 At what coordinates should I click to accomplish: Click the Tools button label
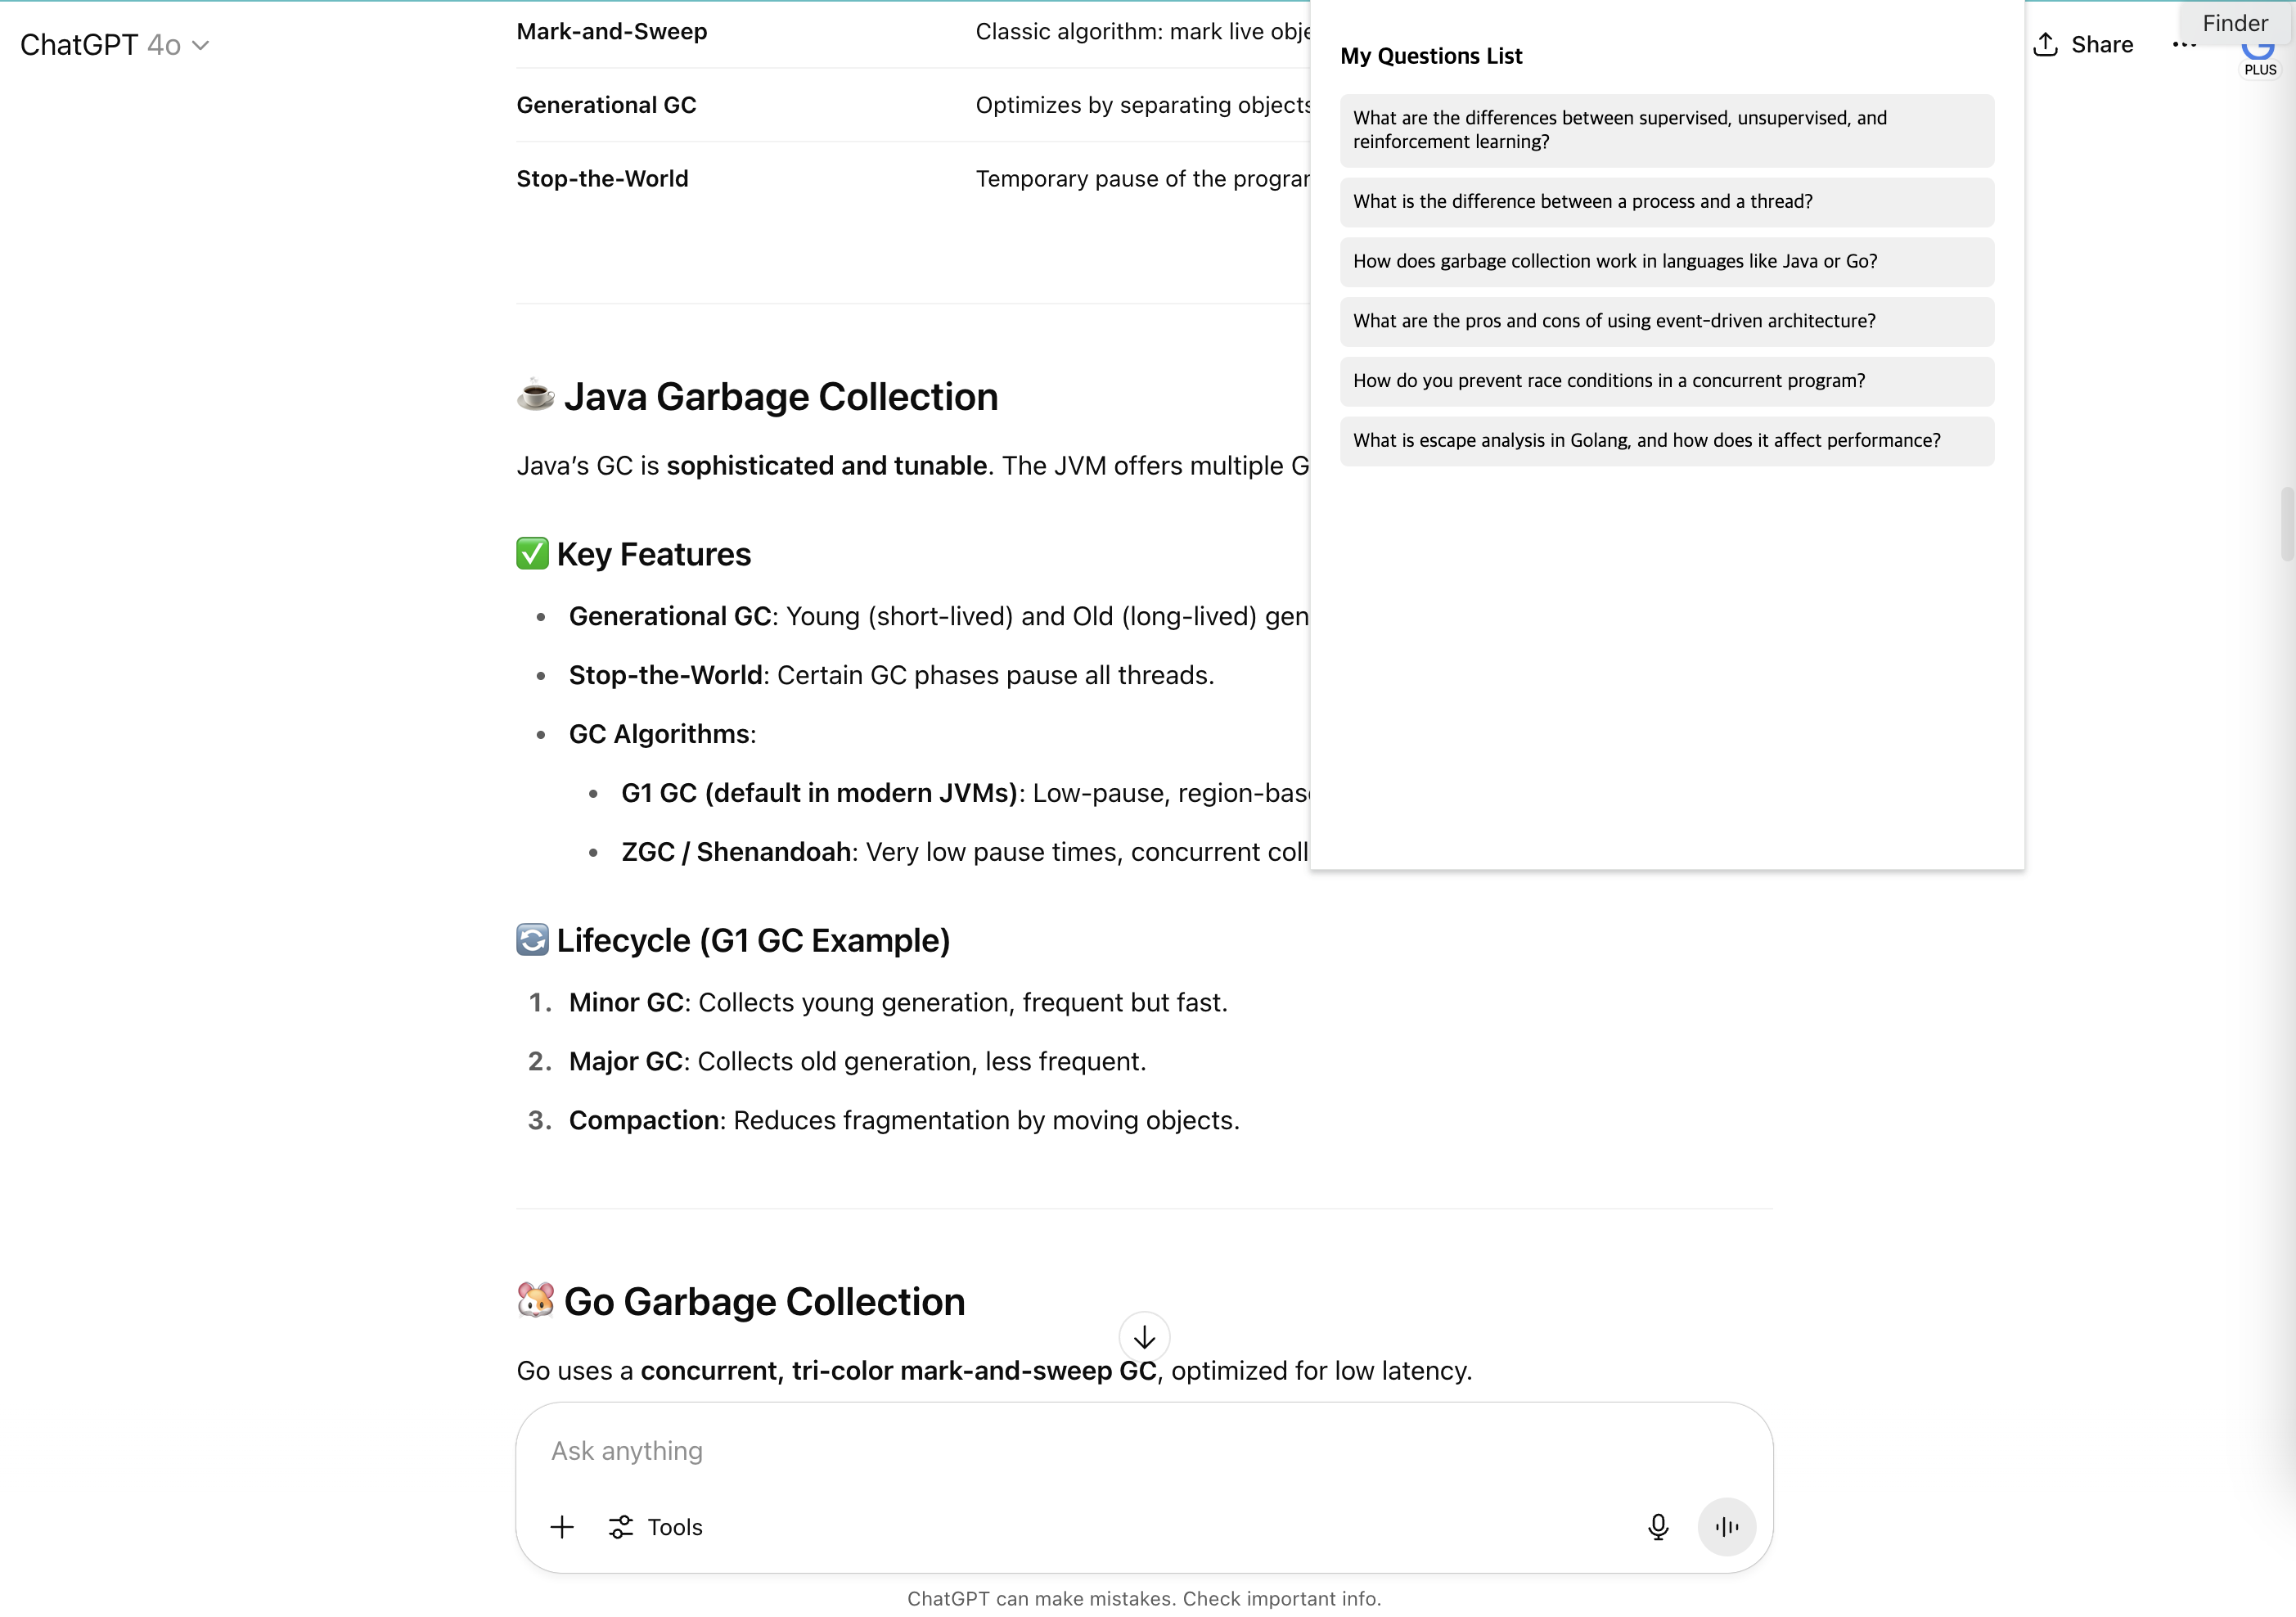point(675,1527)
